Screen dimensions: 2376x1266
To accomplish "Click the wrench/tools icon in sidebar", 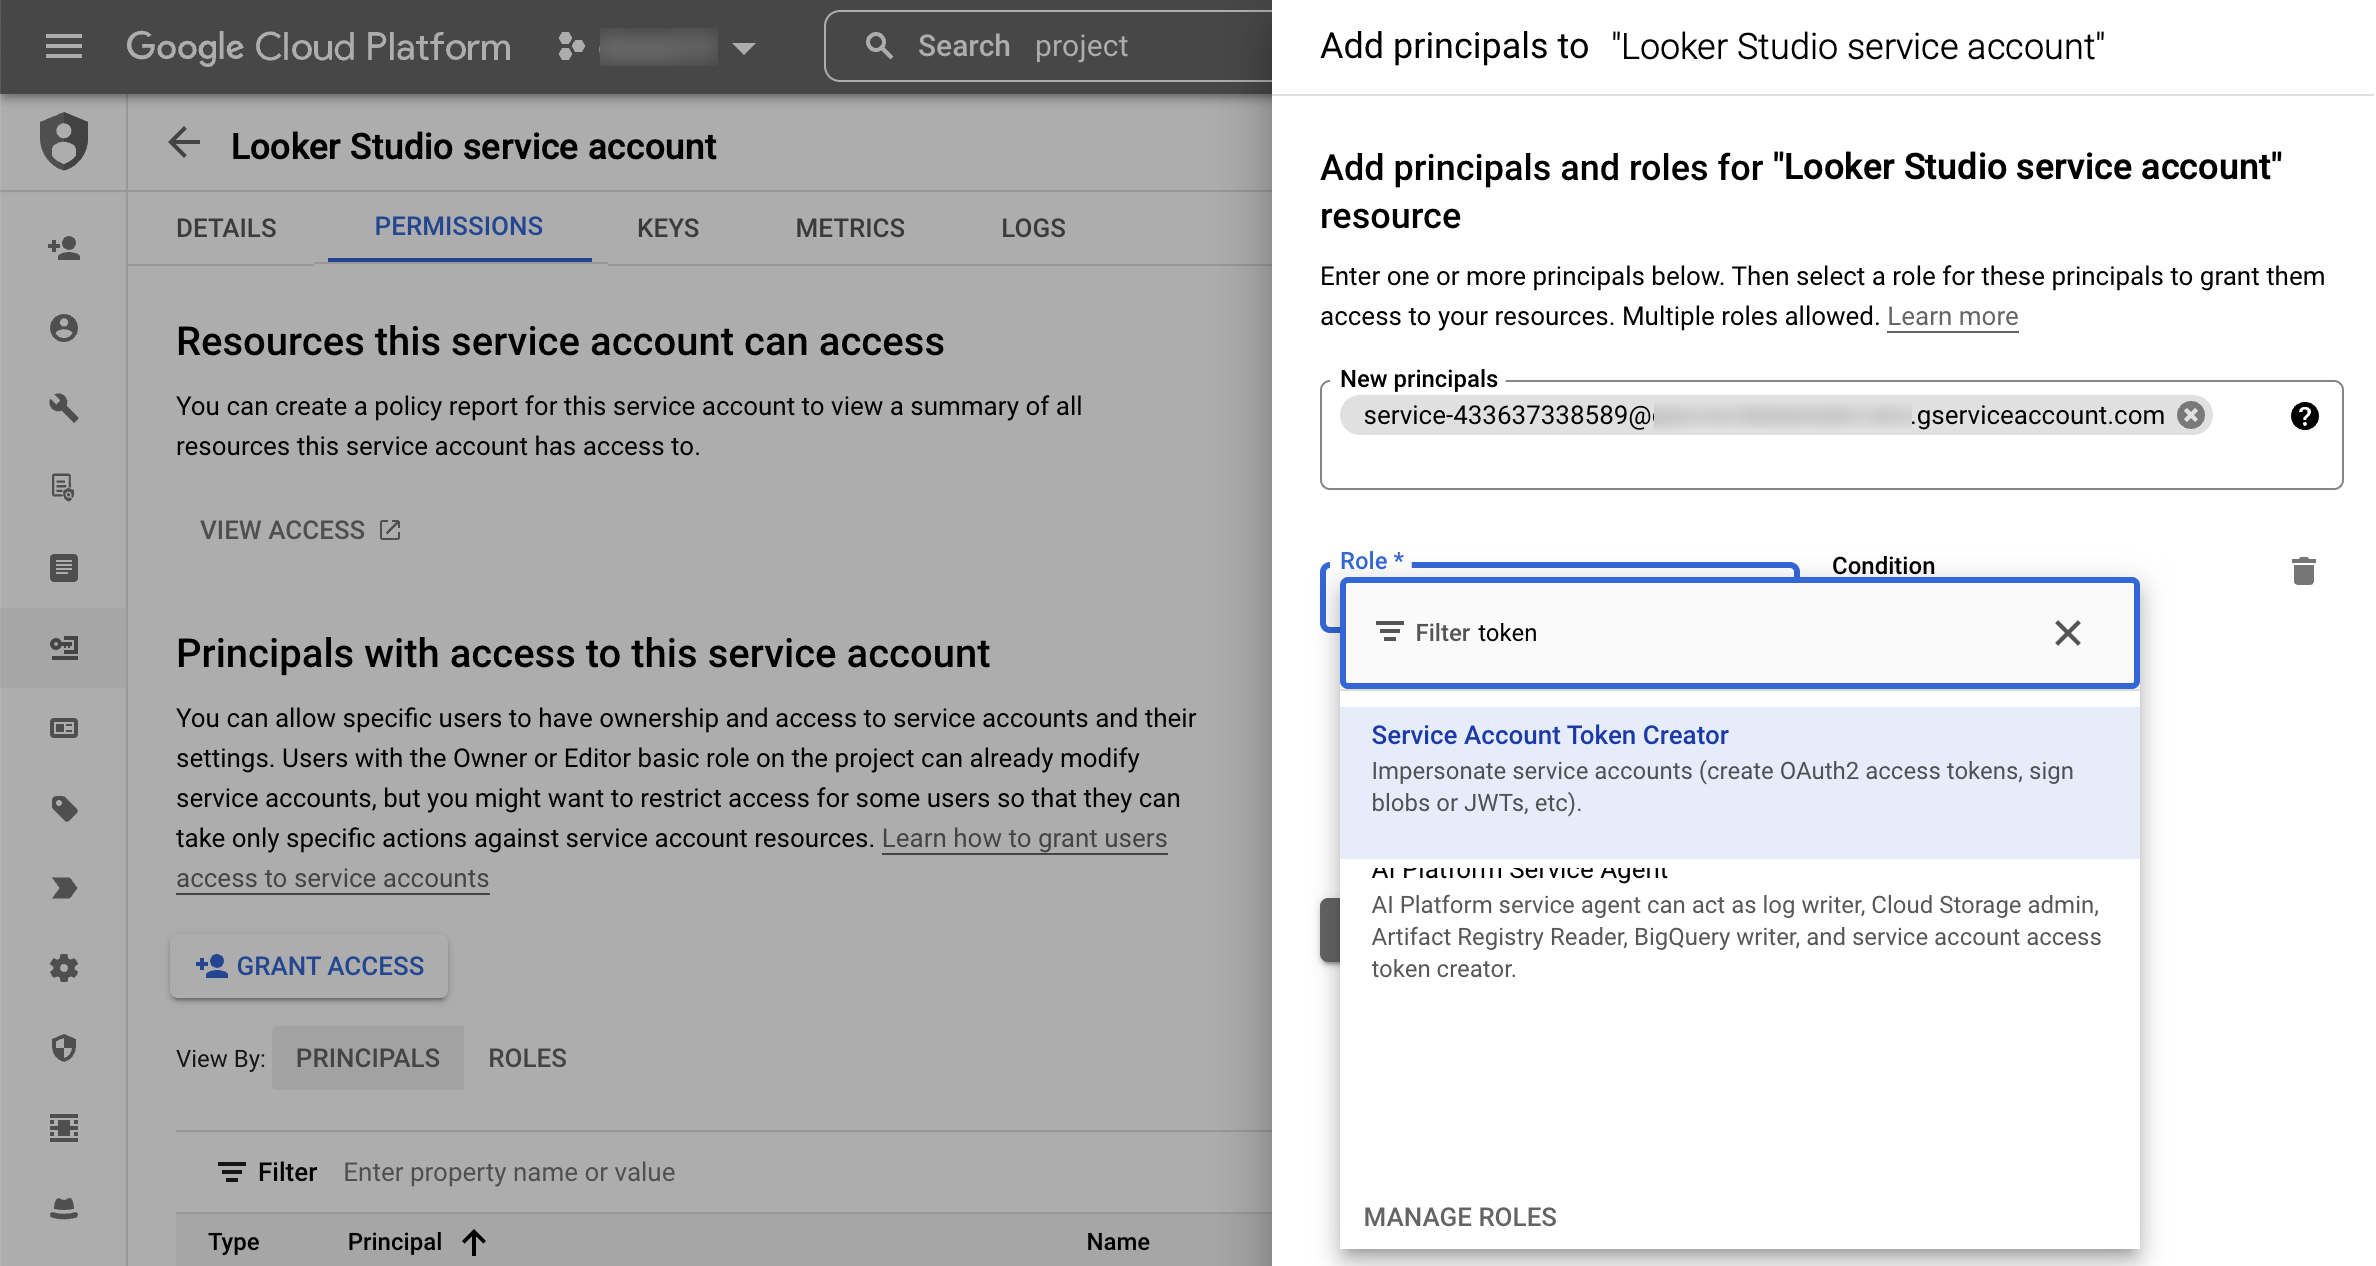I will point(63,407).
